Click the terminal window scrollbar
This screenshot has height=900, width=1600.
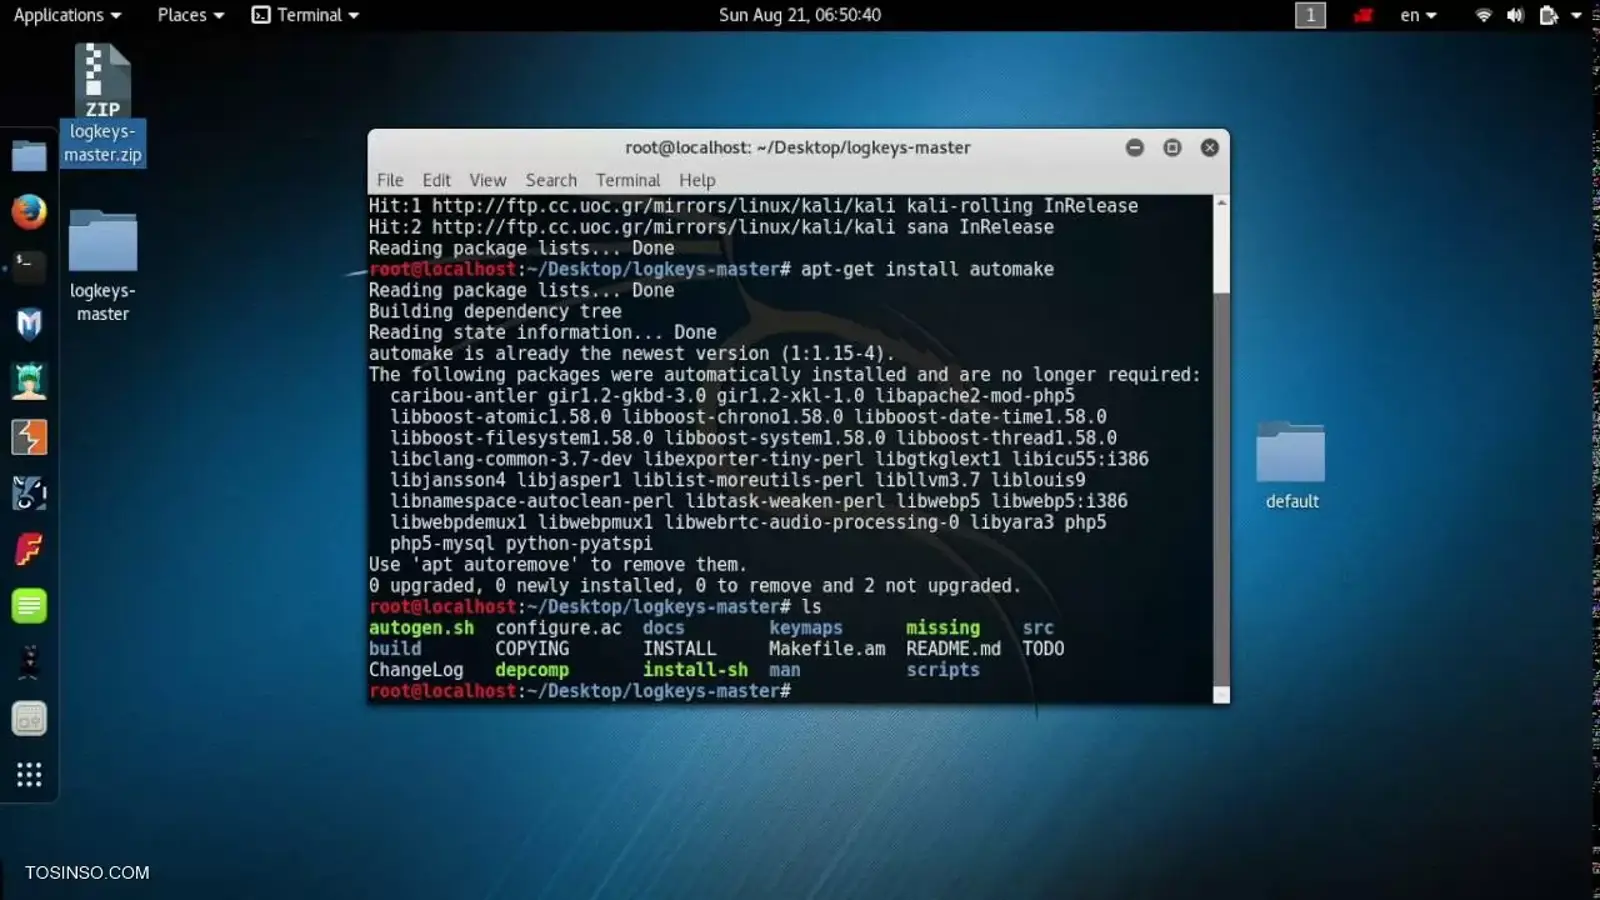pos(1219,450)
